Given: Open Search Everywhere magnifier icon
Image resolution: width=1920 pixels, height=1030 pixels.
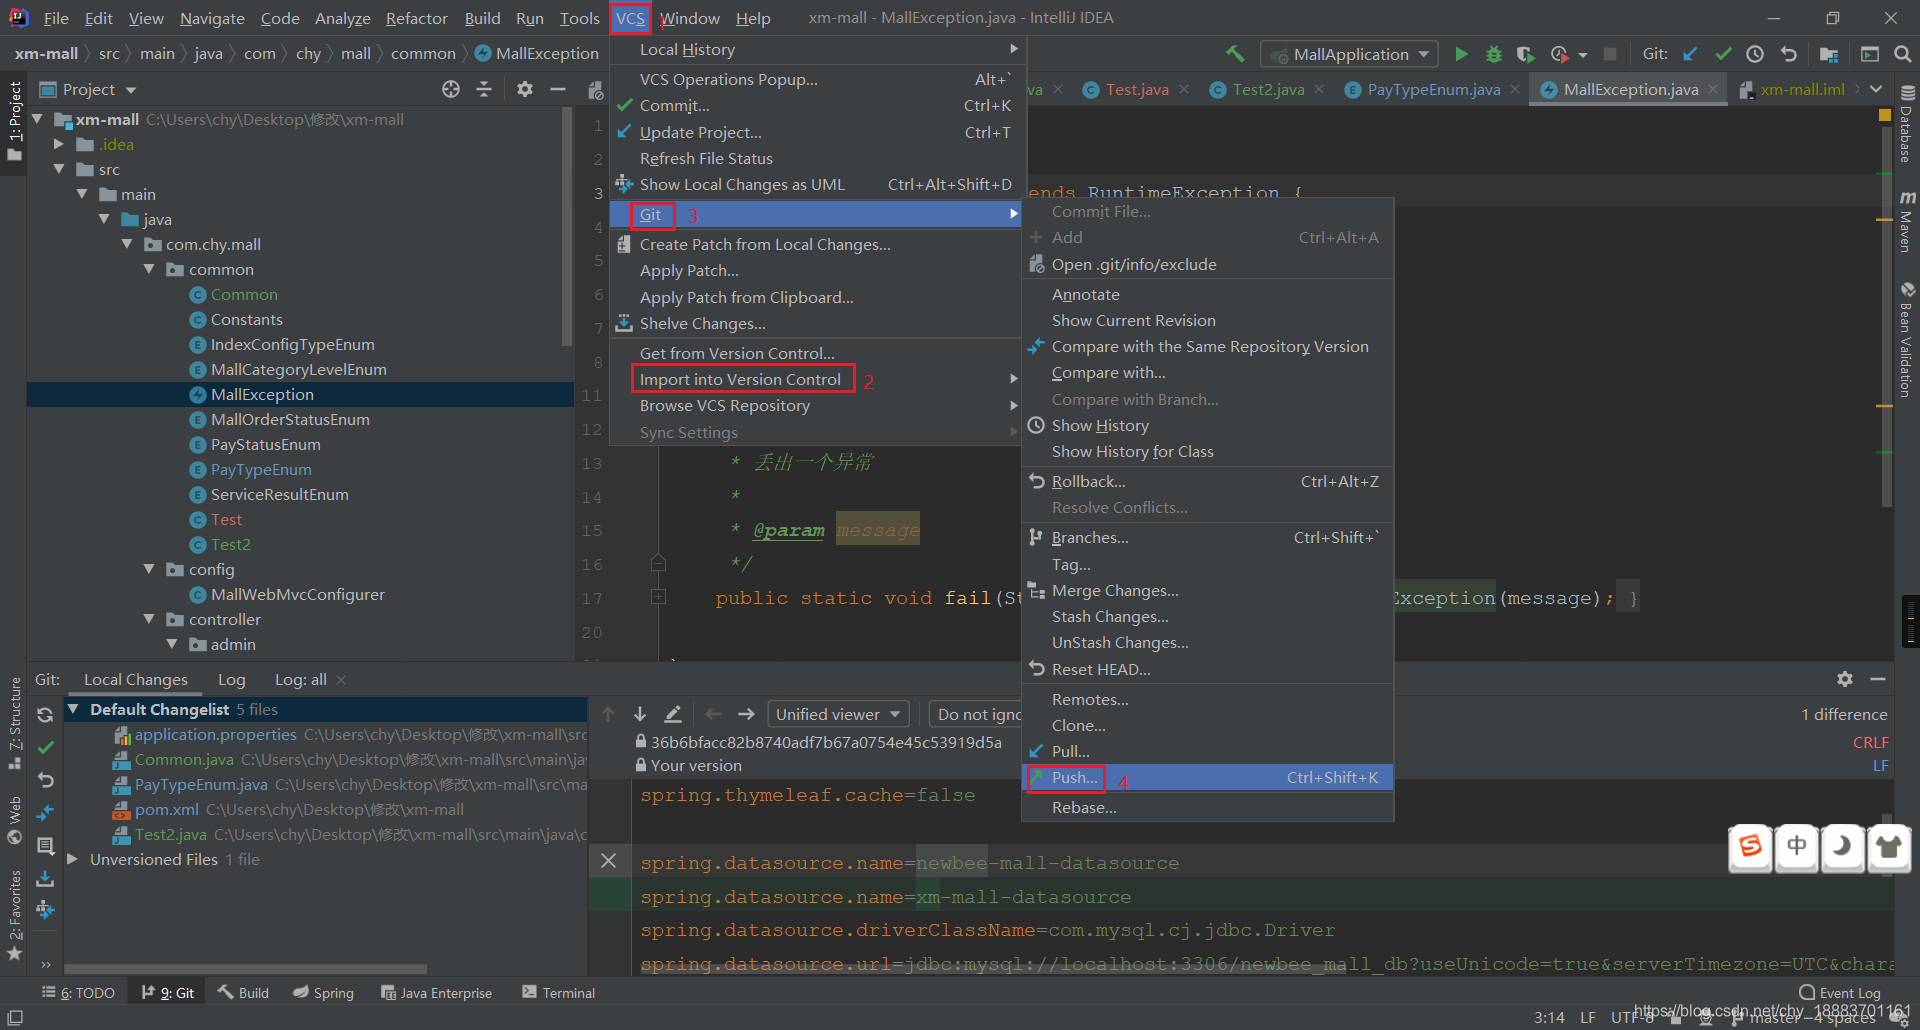Looking at the screenshot, I should point(1902,54).
